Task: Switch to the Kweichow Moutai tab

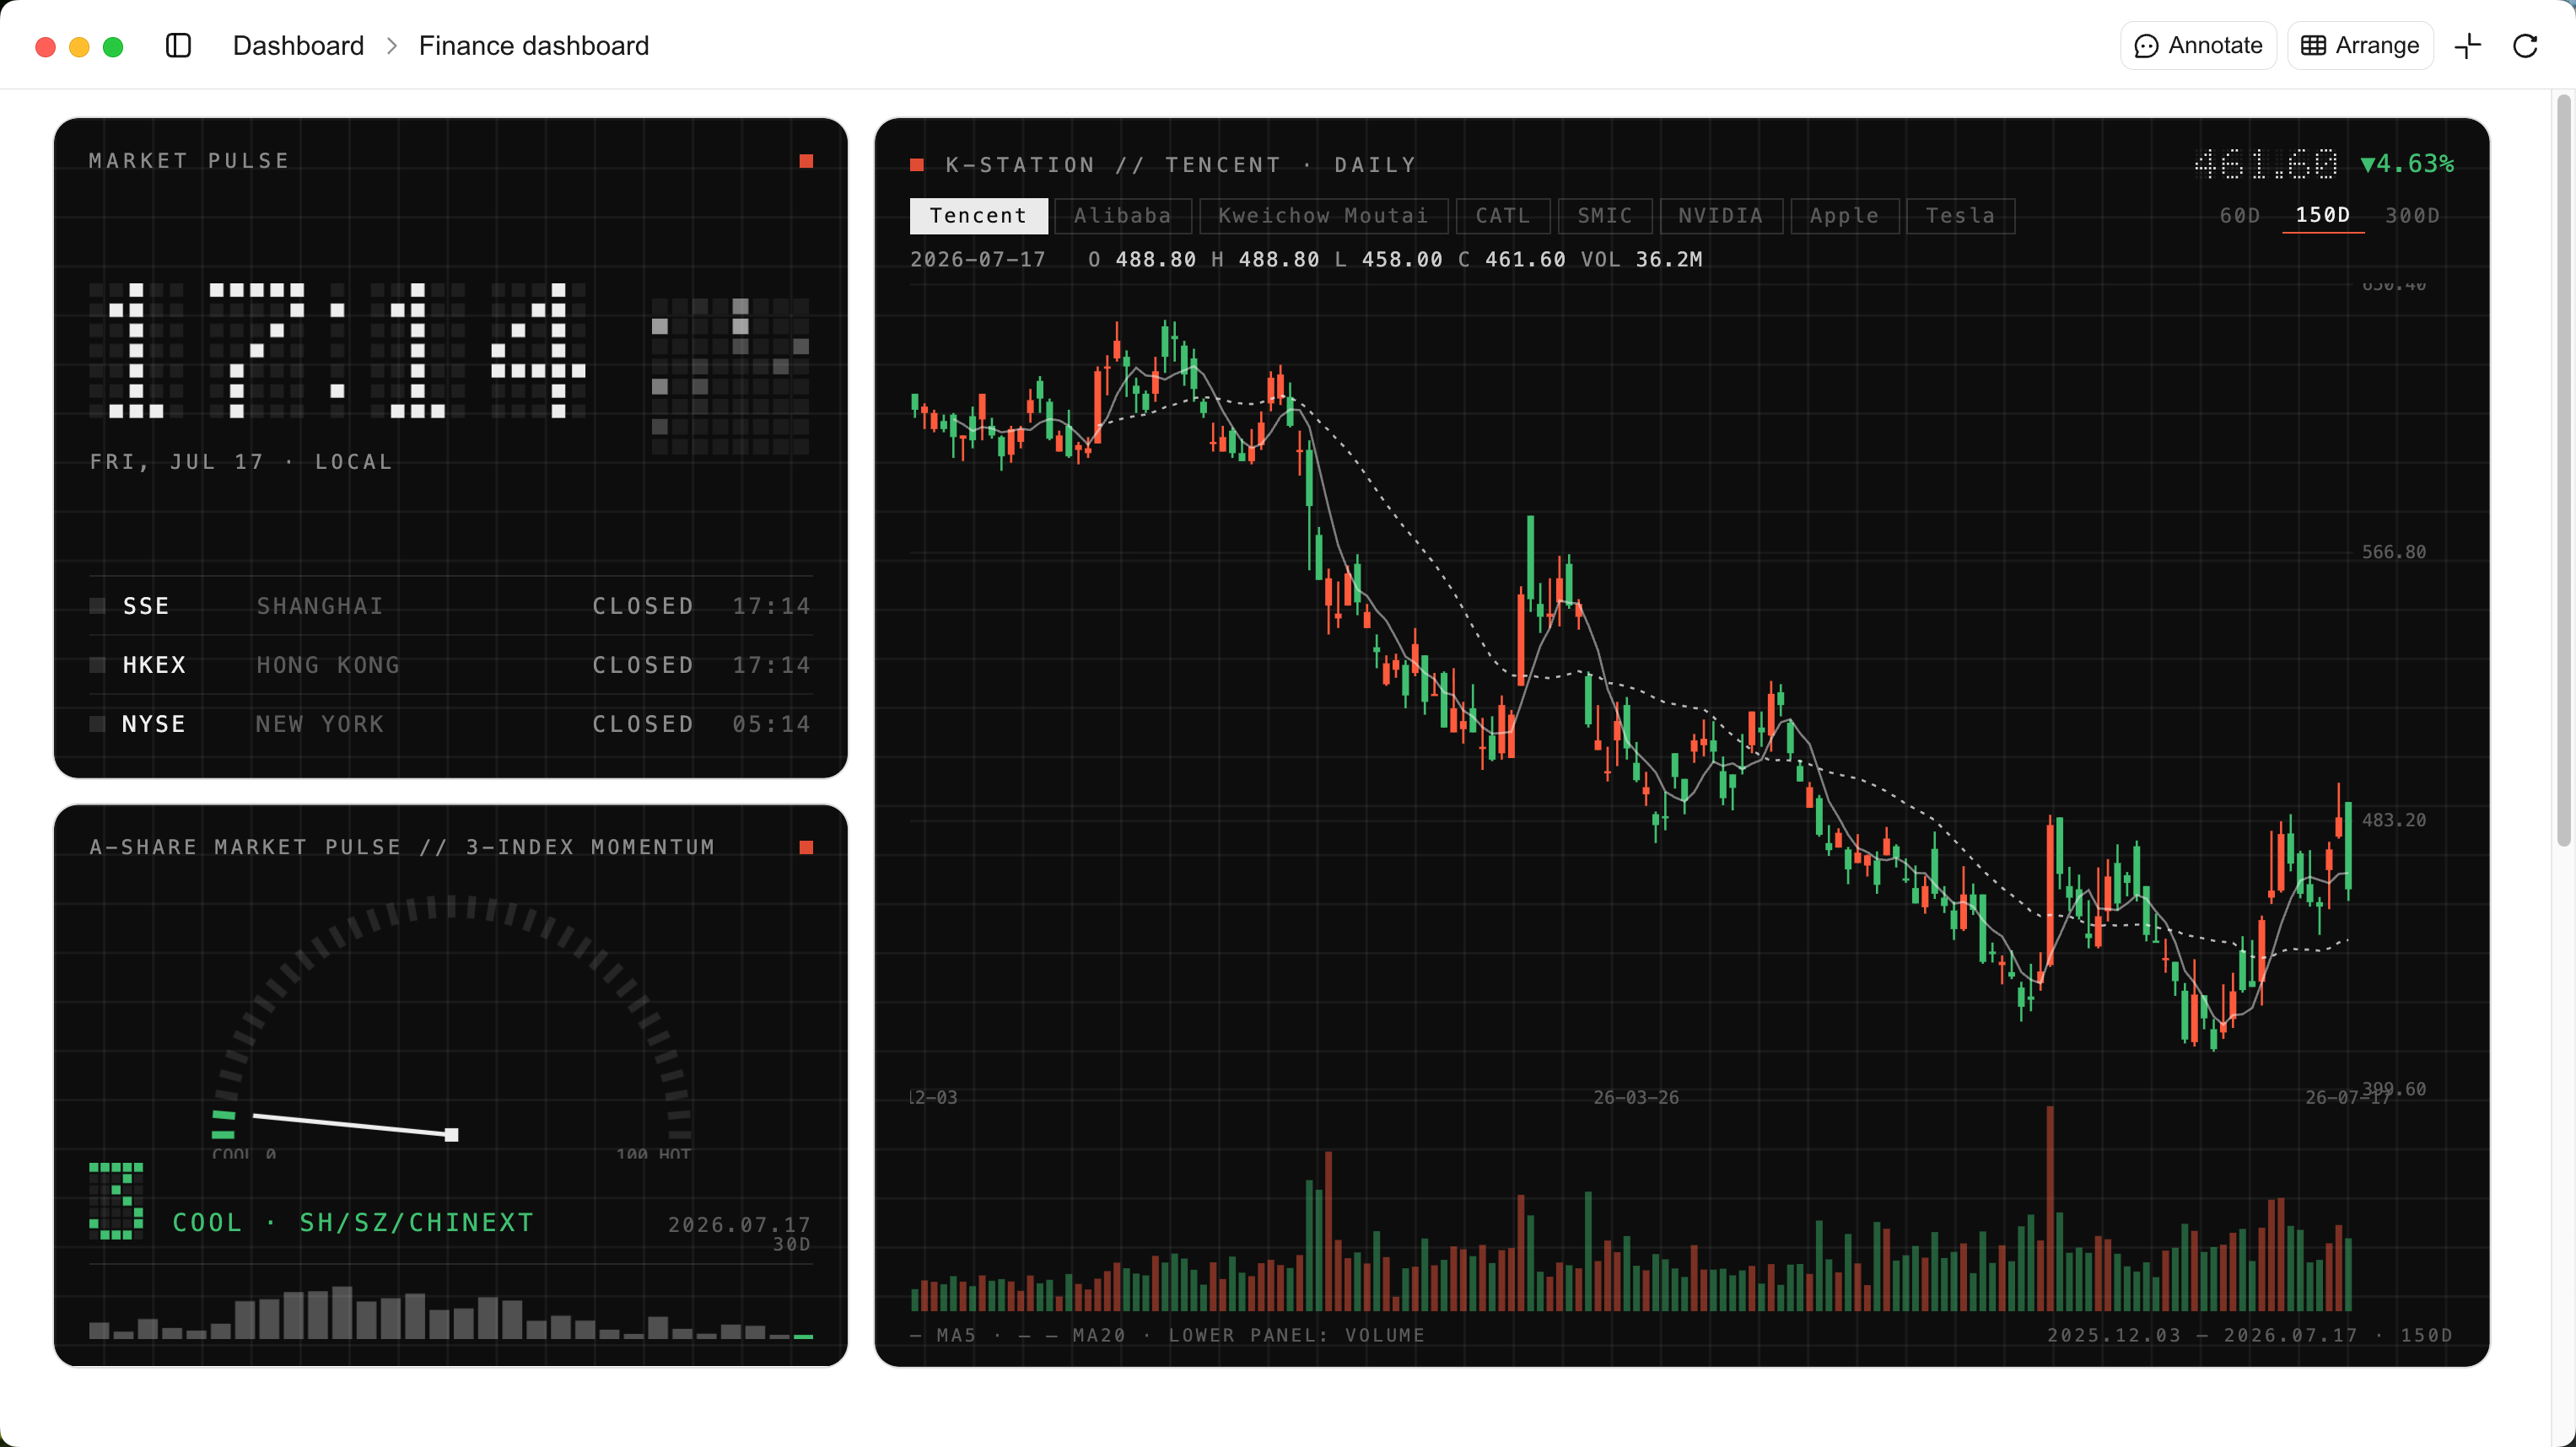Action: (x=1323, y=216)
